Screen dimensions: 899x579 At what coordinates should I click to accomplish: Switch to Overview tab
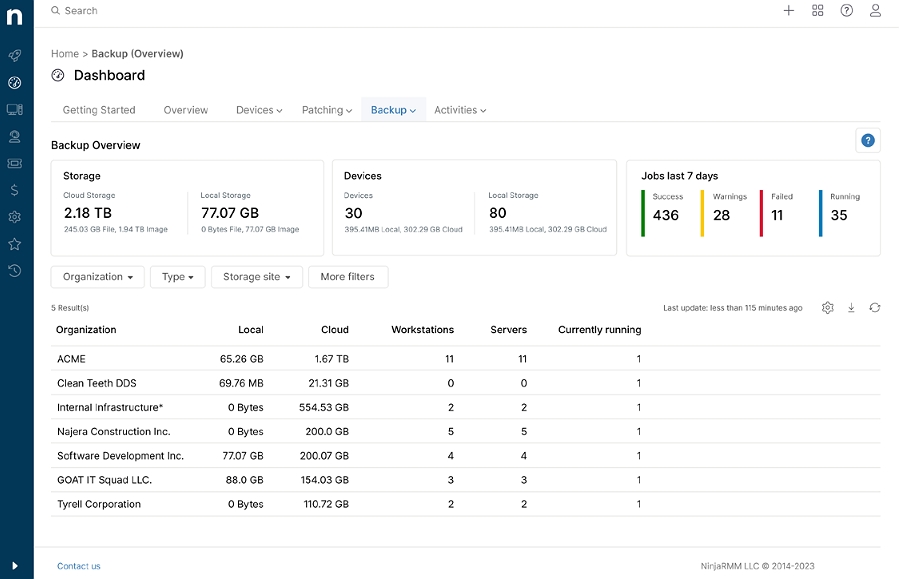[x=186, y=110]
